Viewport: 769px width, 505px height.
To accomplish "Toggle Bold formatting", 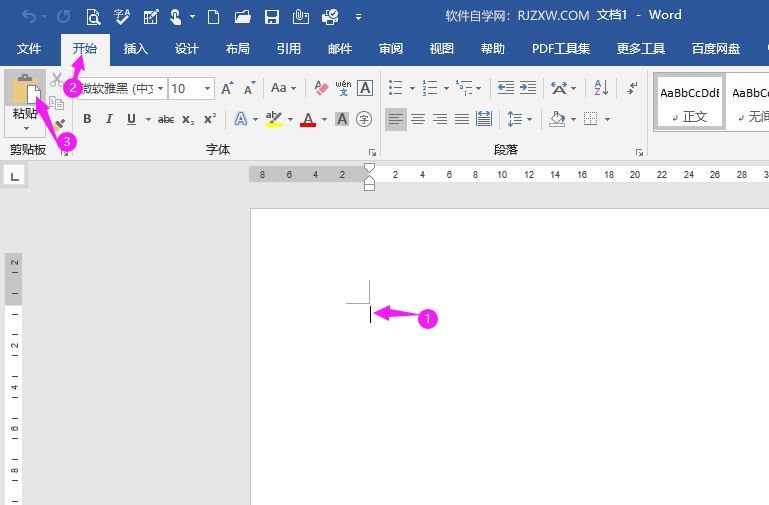I will [87, 119].
